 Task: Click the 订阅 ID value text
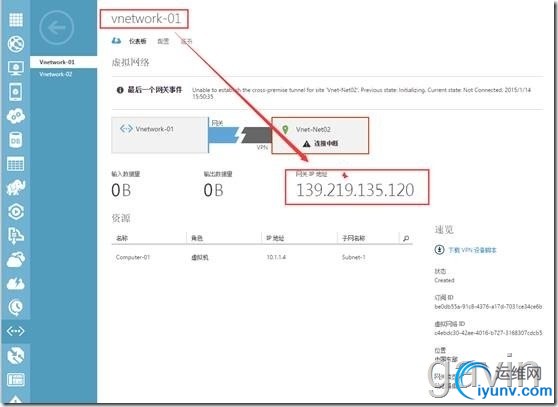click(x=488, y=306)
